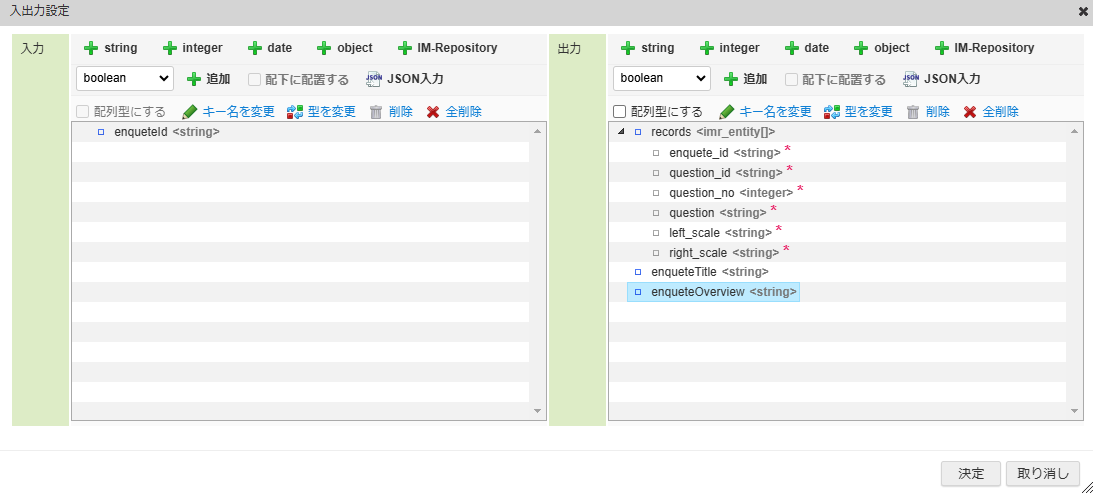Toggle 配下に配置する checkbox in output panel
This screenshot has height=493, width=1093.
coord(791,79)
